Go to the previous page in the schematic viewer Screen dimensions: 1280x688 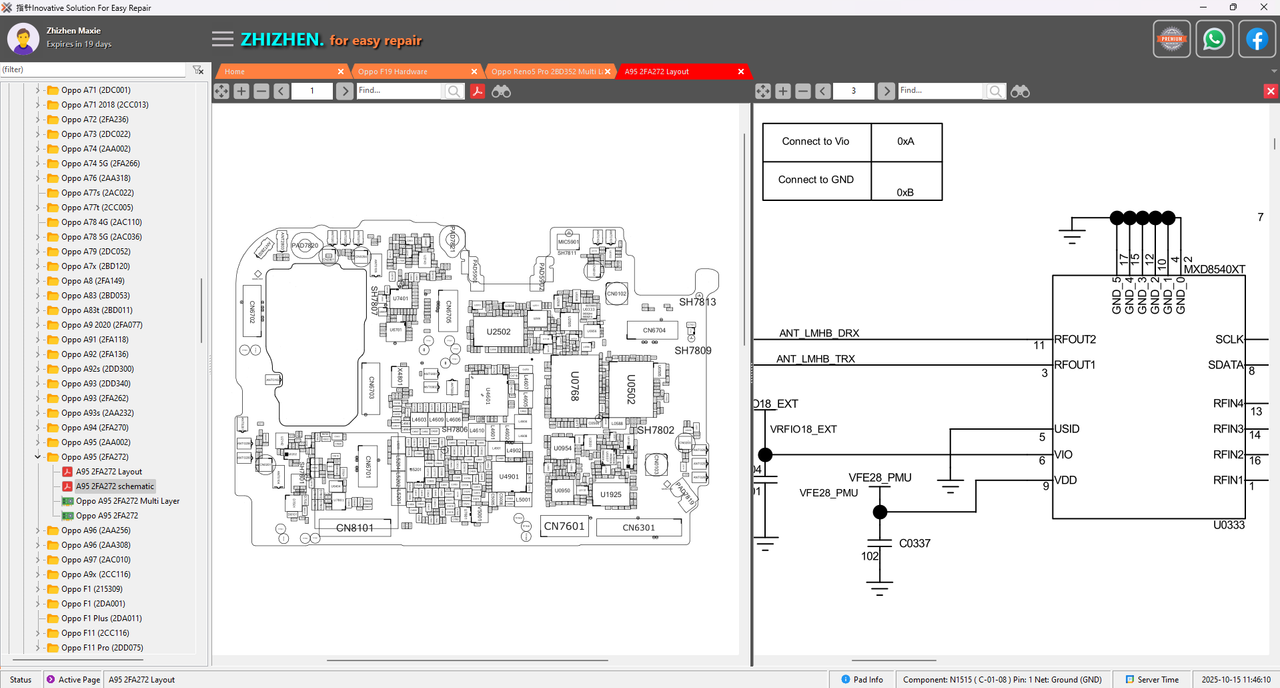pos(822,91)
